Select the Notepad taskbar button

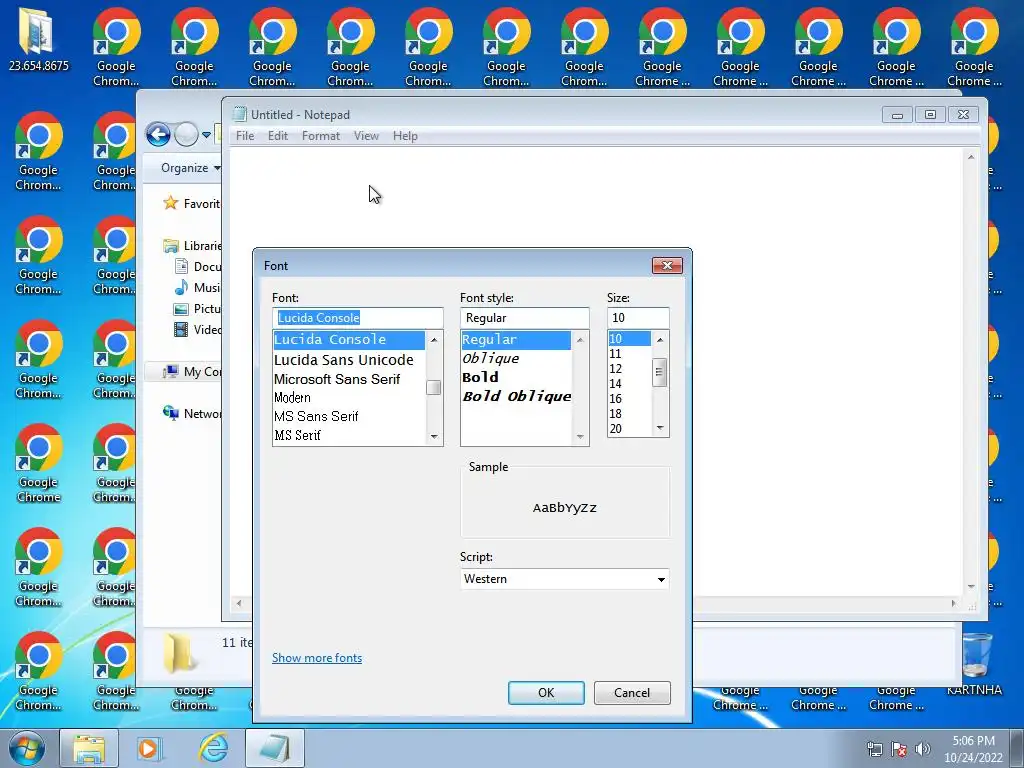pos(275,748)
